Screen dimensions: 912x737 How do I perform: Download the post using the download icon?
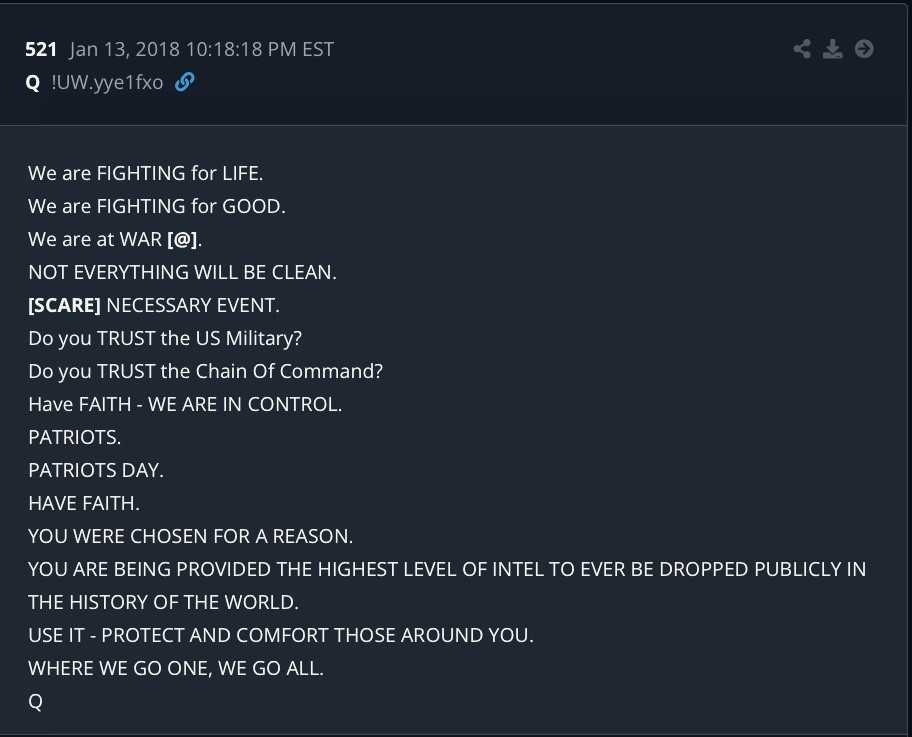(x=832, y=49)
